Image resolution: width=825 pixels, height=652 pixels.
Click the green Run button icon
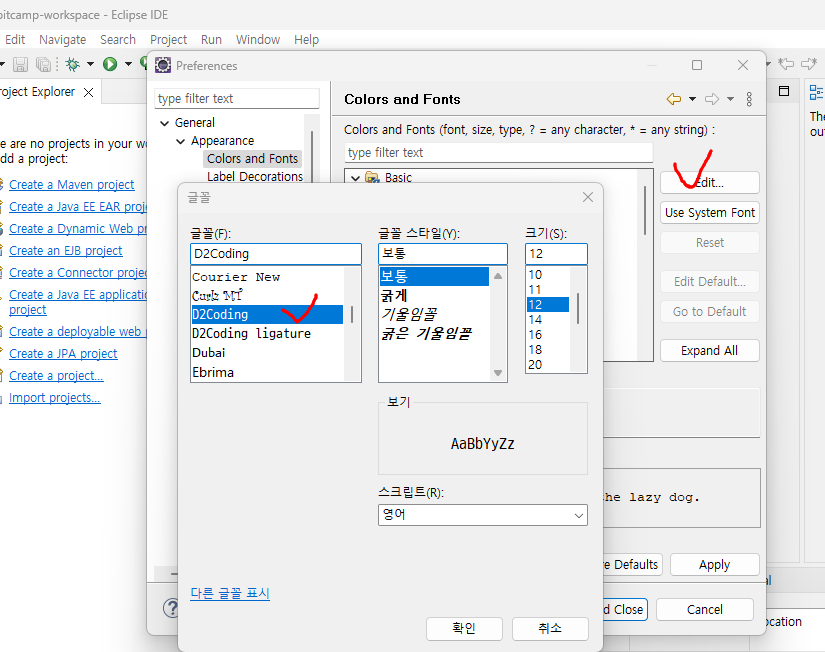coord(110,64)
